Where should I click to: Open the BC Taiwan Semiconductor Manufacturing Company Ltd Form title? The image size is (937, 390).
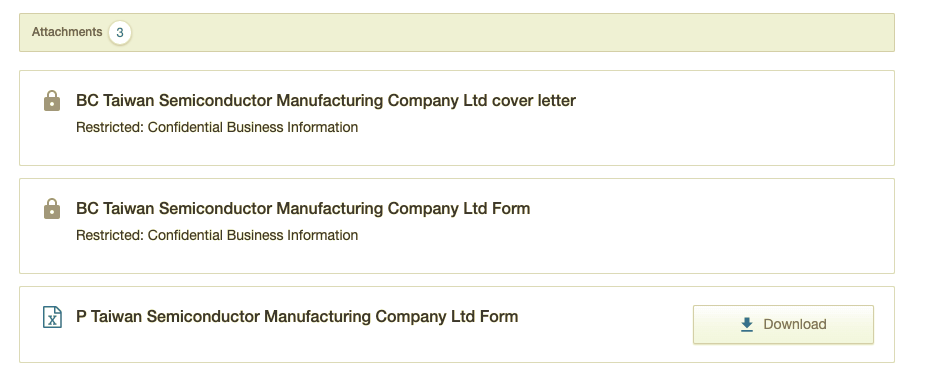point(303,208)
